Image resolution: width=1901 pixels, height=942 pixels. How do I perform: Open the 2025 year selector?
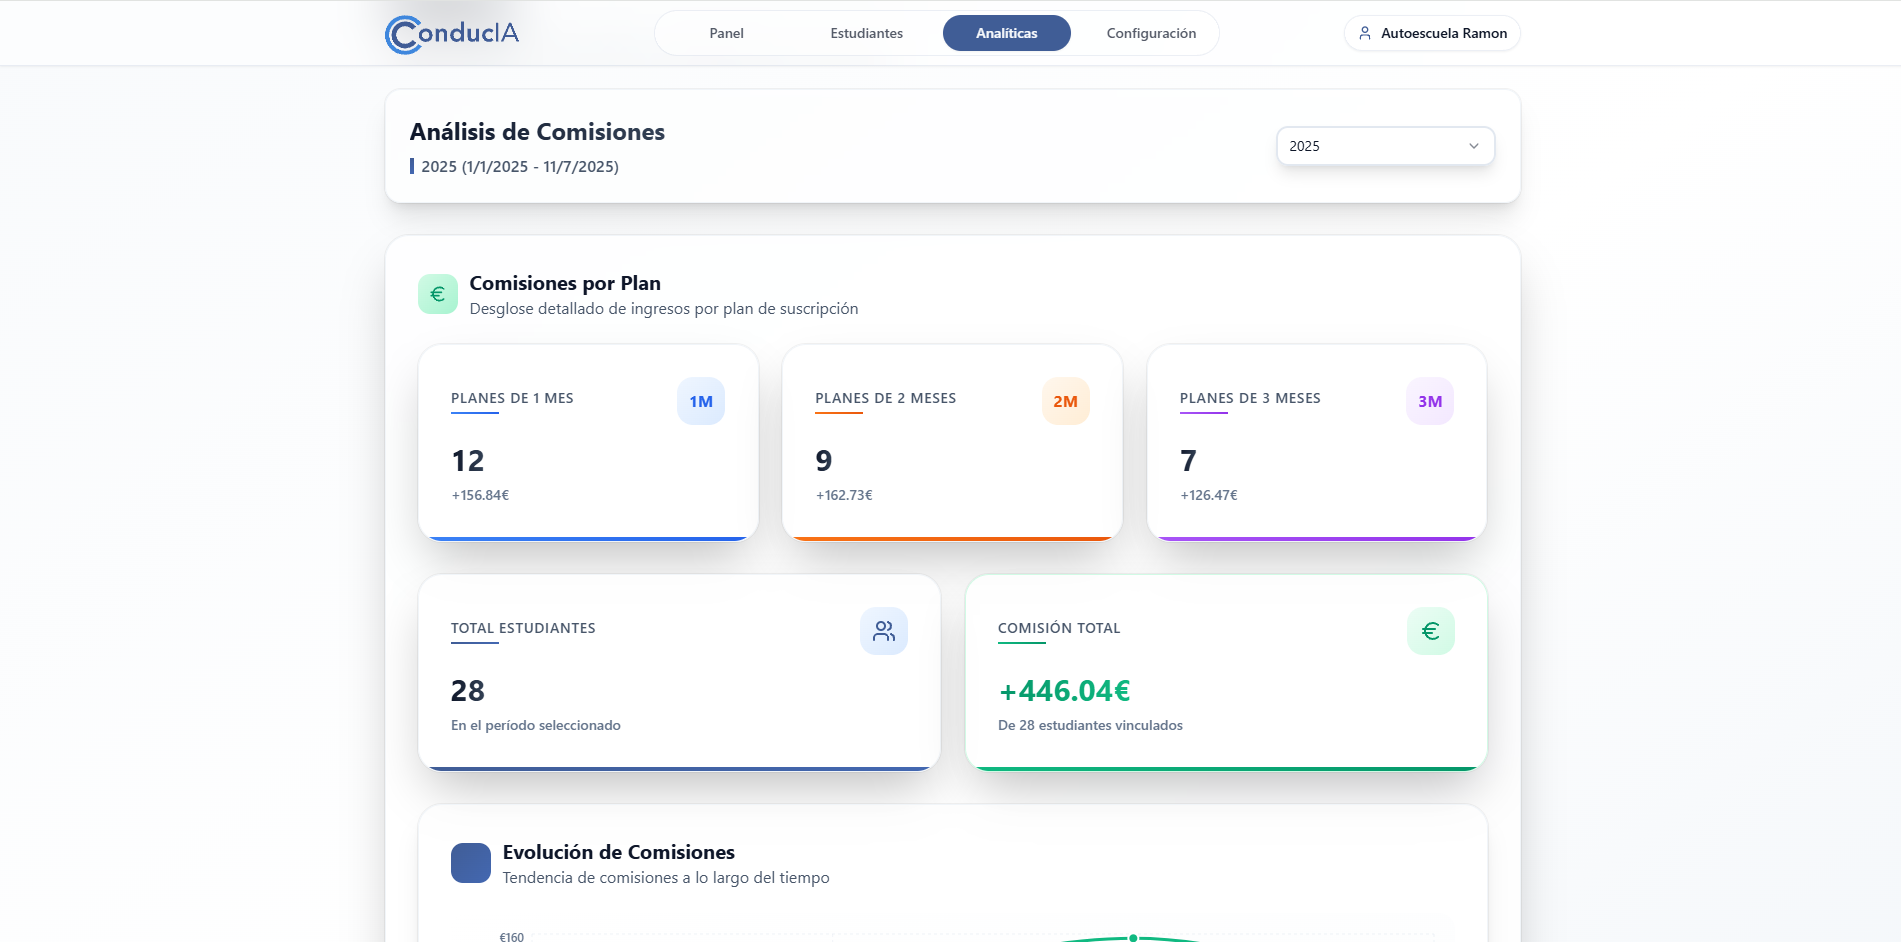coord(1385,146)
